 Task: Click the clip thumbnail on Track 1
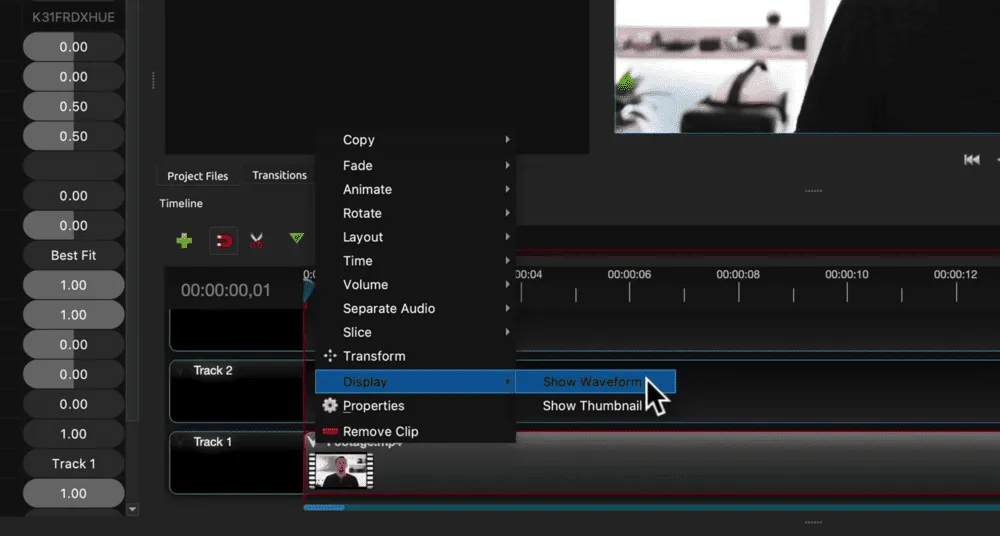(341, 471)
